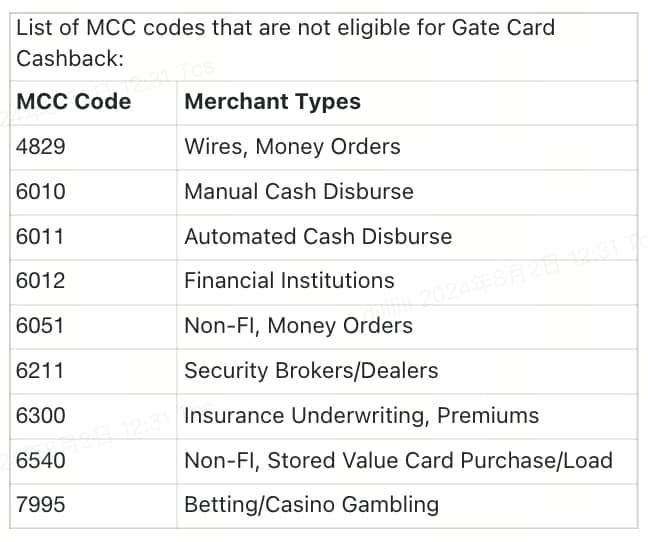Viewport: 648px width, 542px height.
Task: Select the 4829 code cell
Action: (41, 147)
